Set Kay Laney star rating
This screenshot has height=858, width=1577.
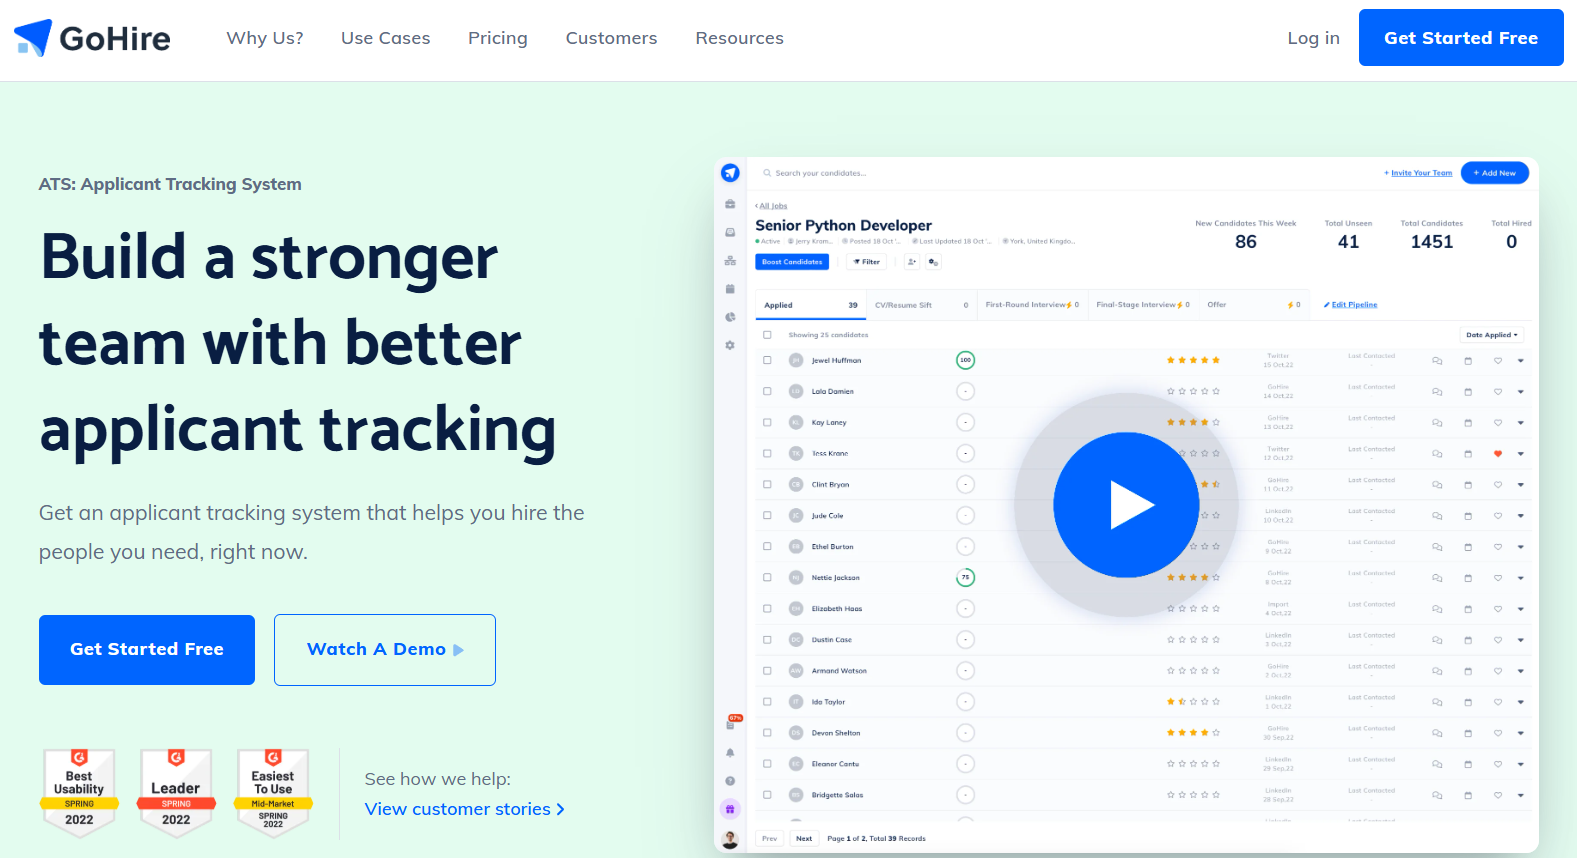point(1193,422)
